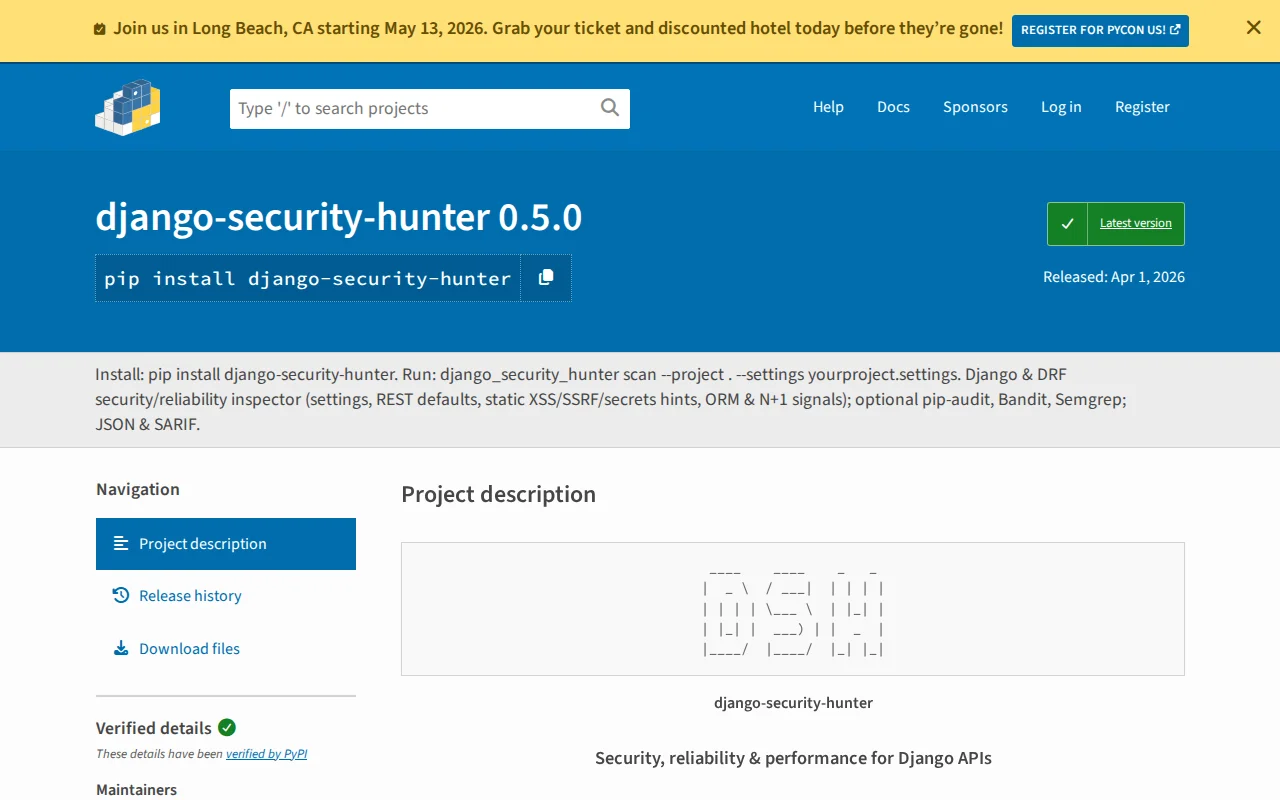The image size is (1280, 800).
Task: Follow the verified by PyPI link
Action: (x=266, y=754)
